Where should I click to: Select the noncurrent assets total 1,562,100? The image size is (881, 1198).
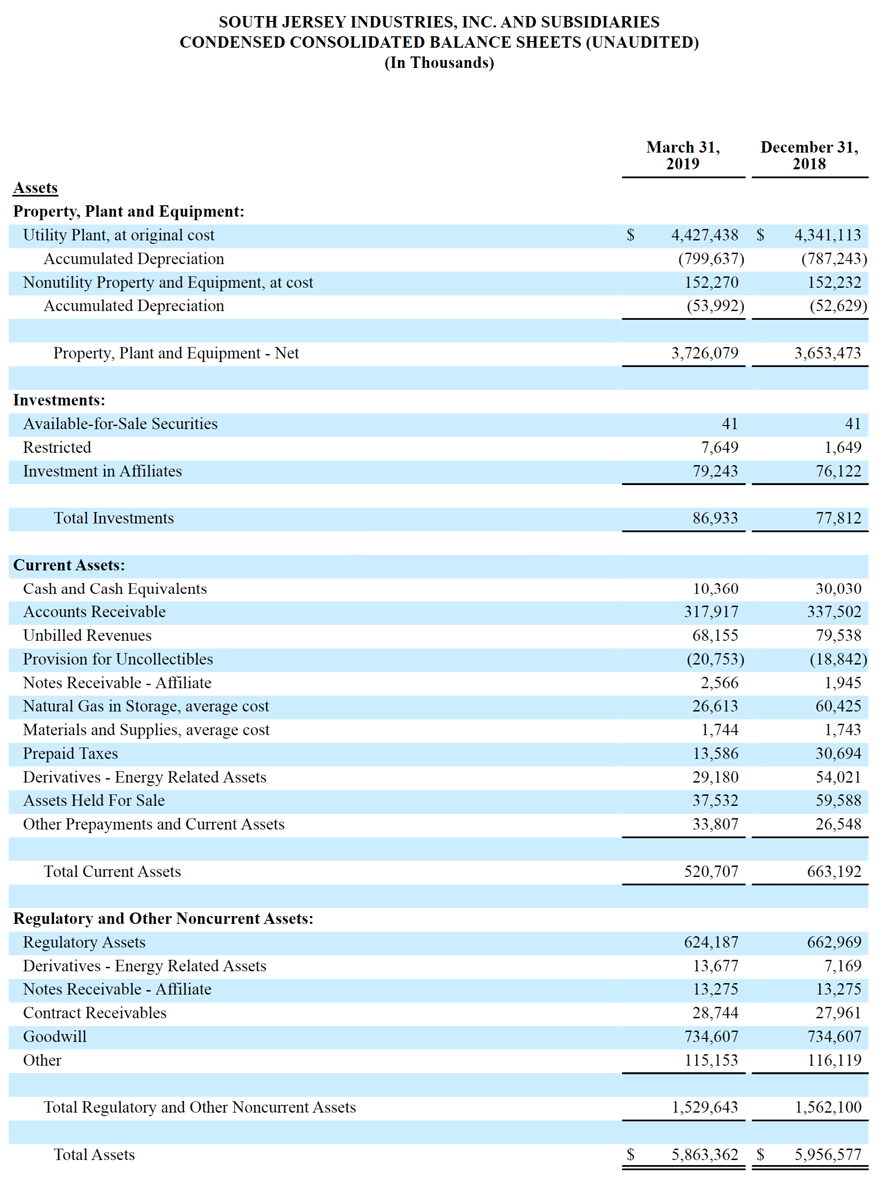(828, 1108)
